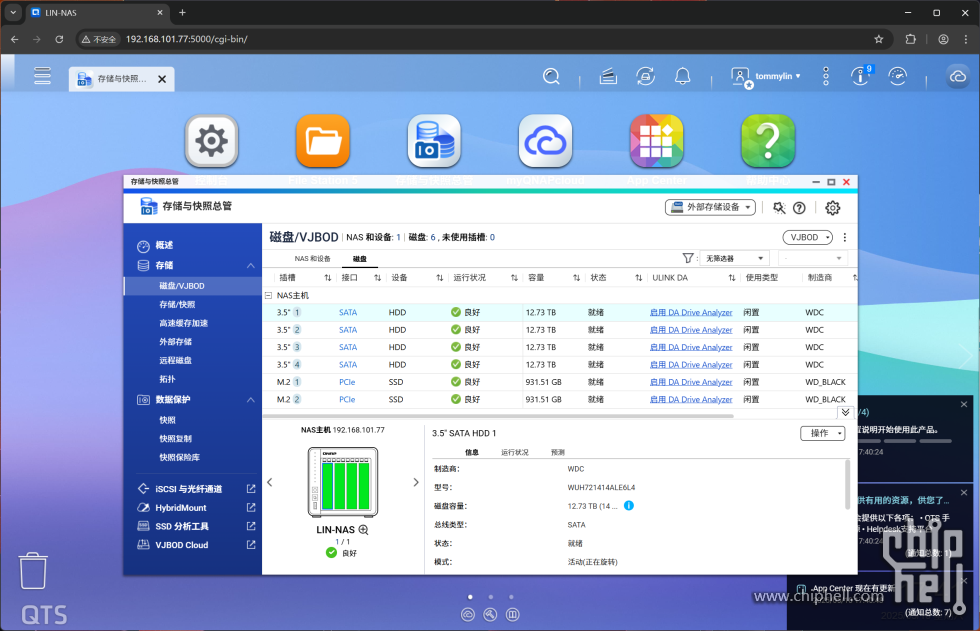Open the desktop recycle bin icon
The image size is (980, 631).
pos(32,570)
